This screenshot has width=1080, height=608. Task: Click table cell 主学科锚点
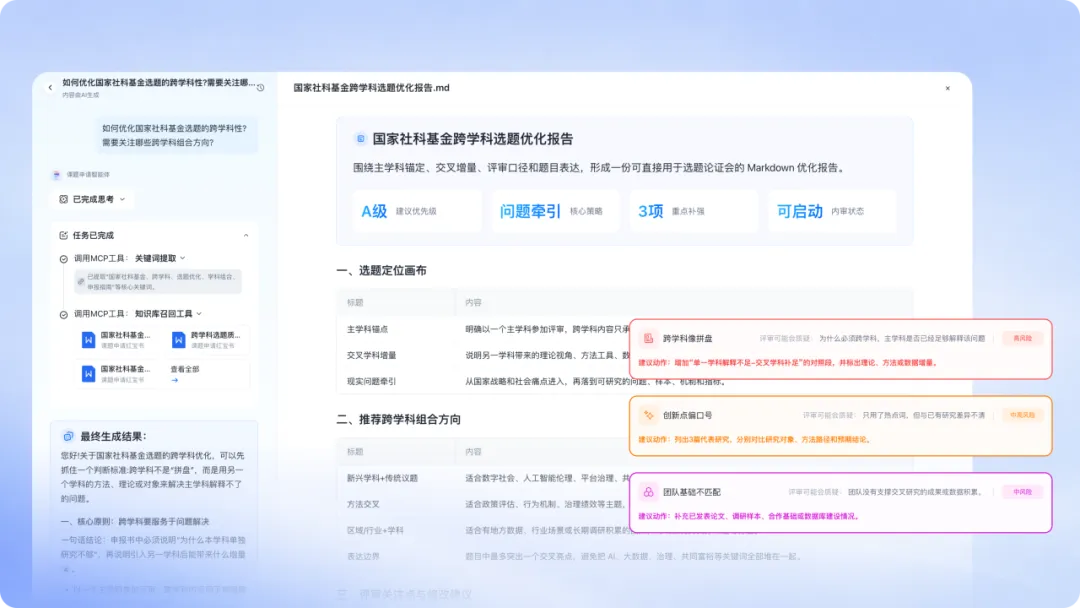pyautogui.click(x=367, y=329)
